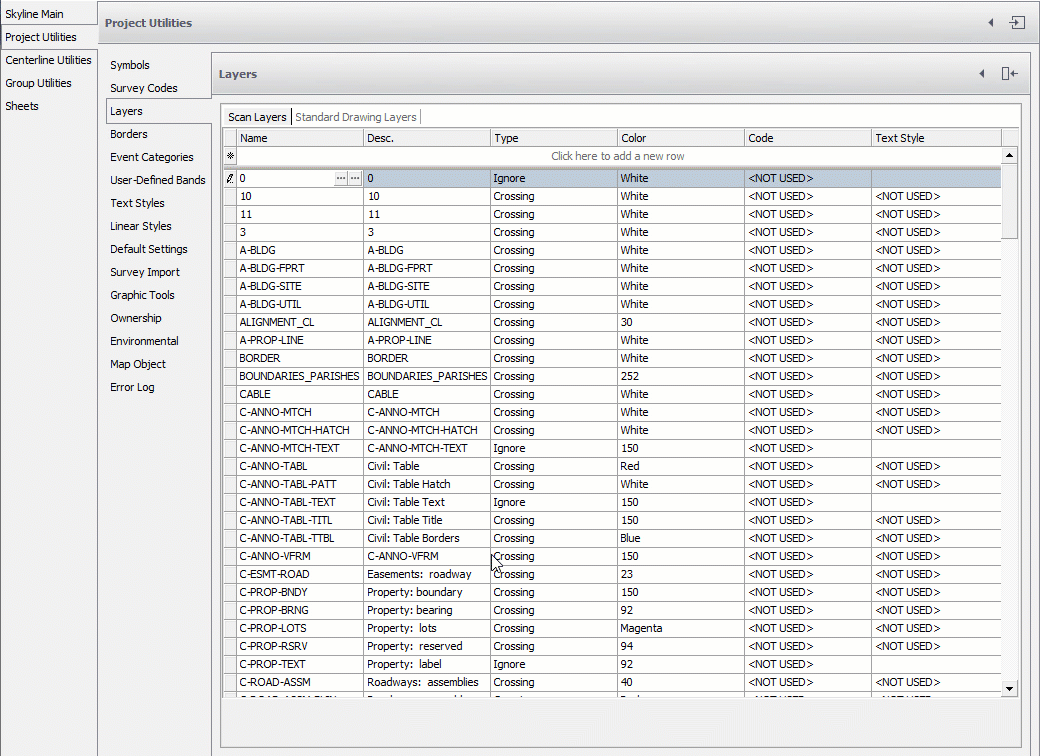
Task: Sort by the Type column header
Action: 554,138
